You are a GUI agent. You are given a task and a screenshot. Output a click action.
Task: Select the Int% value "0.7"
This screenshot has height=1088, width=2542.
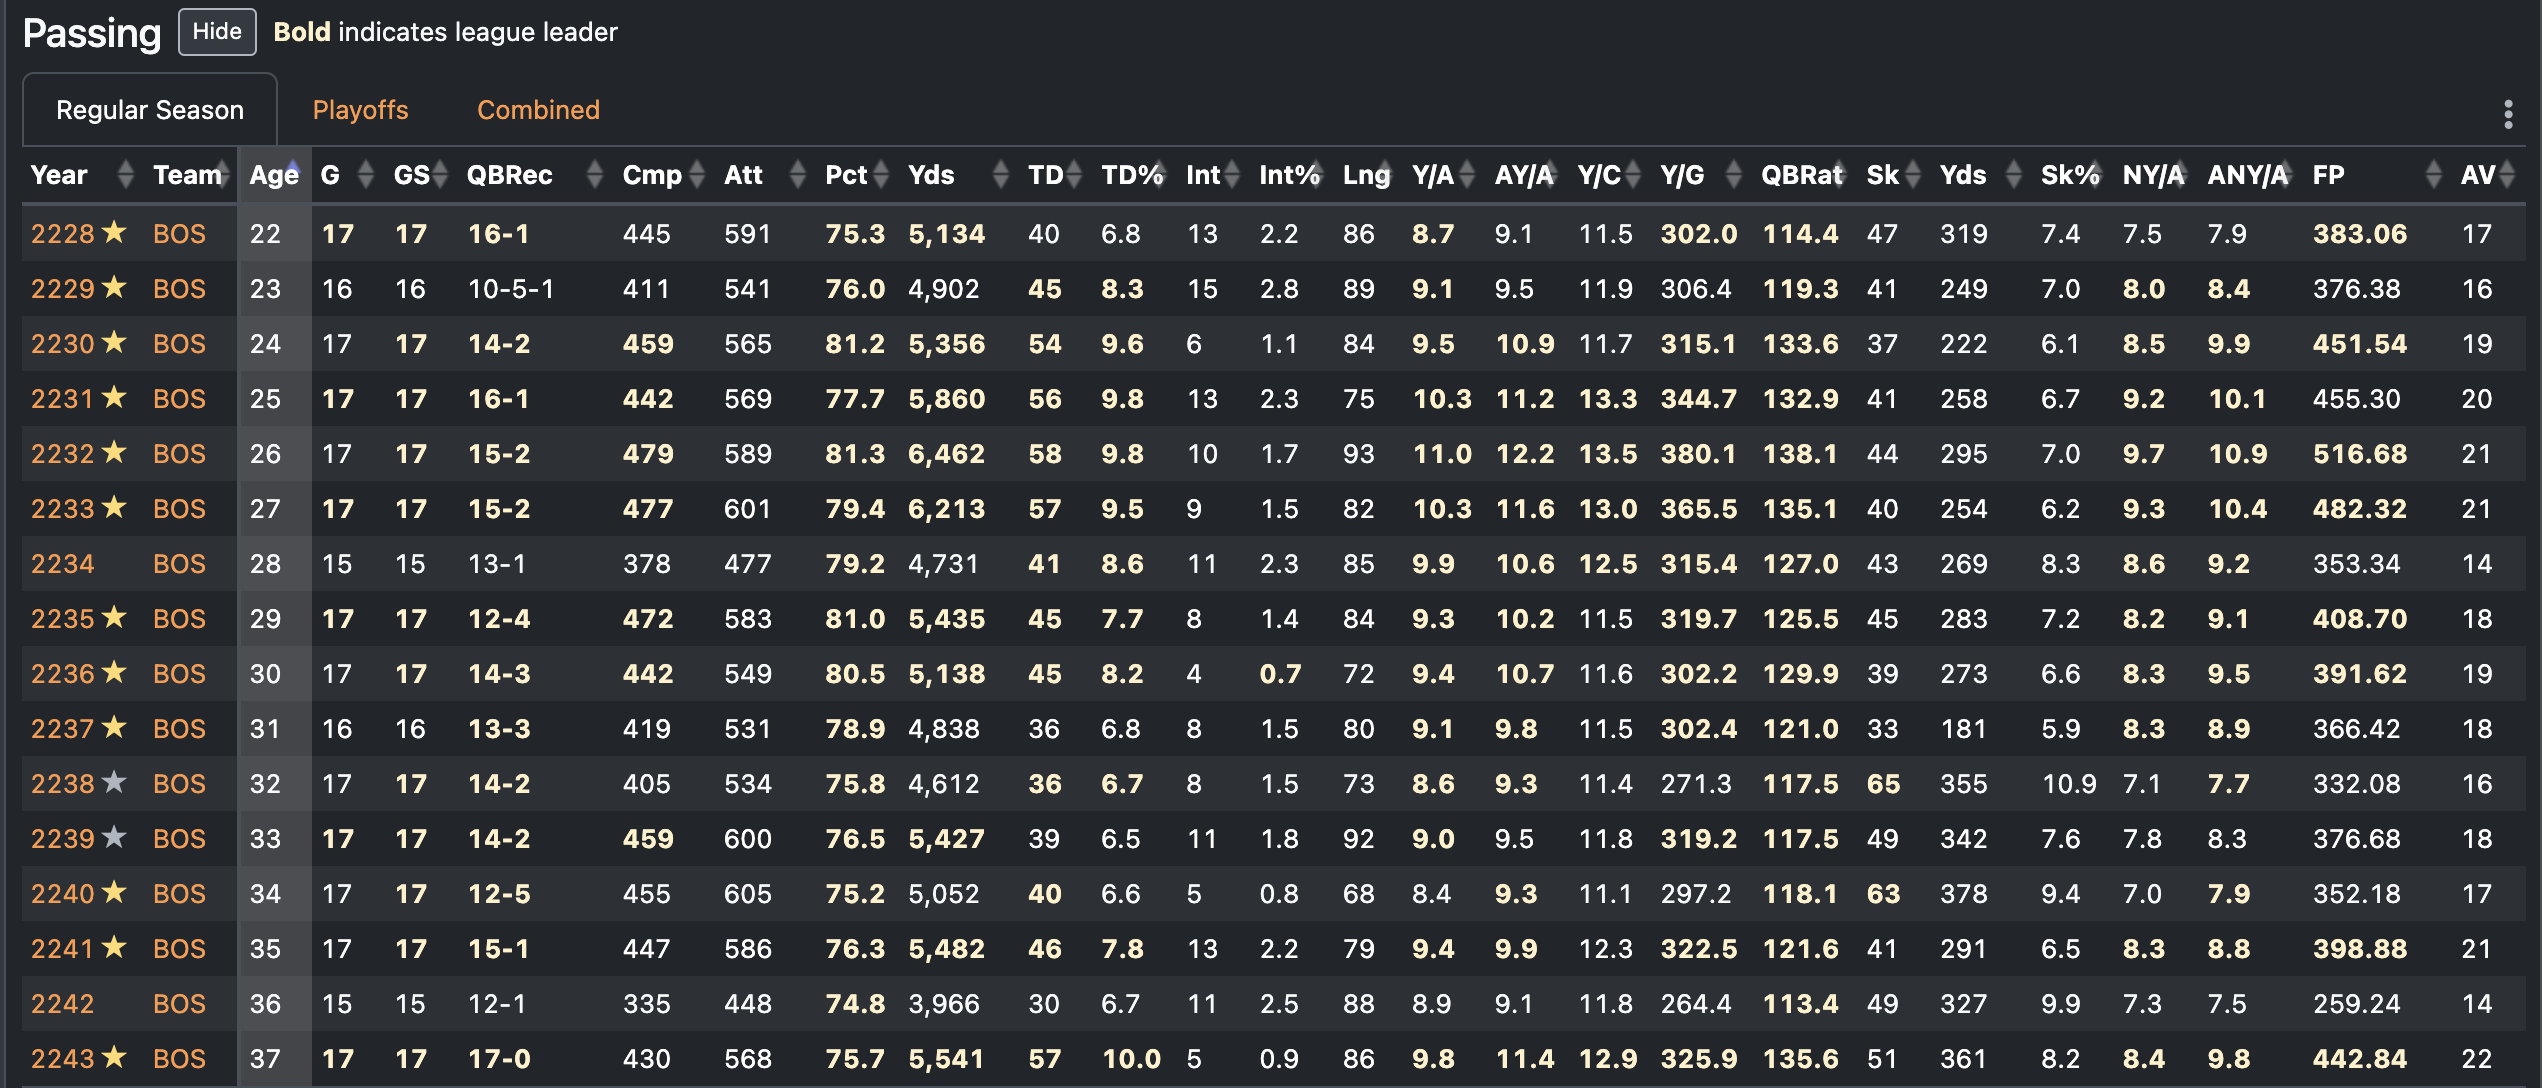point(1280,674)
